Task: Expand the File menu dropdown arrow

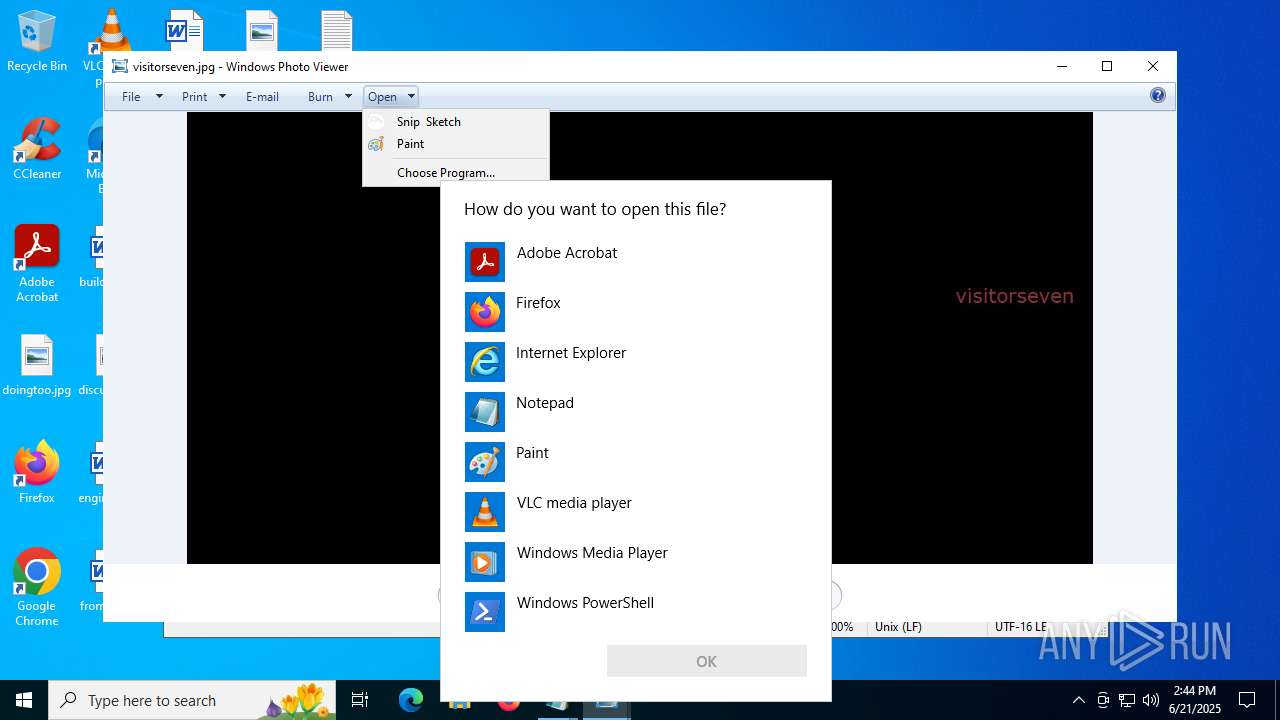Action: click(x=158, y=96)
